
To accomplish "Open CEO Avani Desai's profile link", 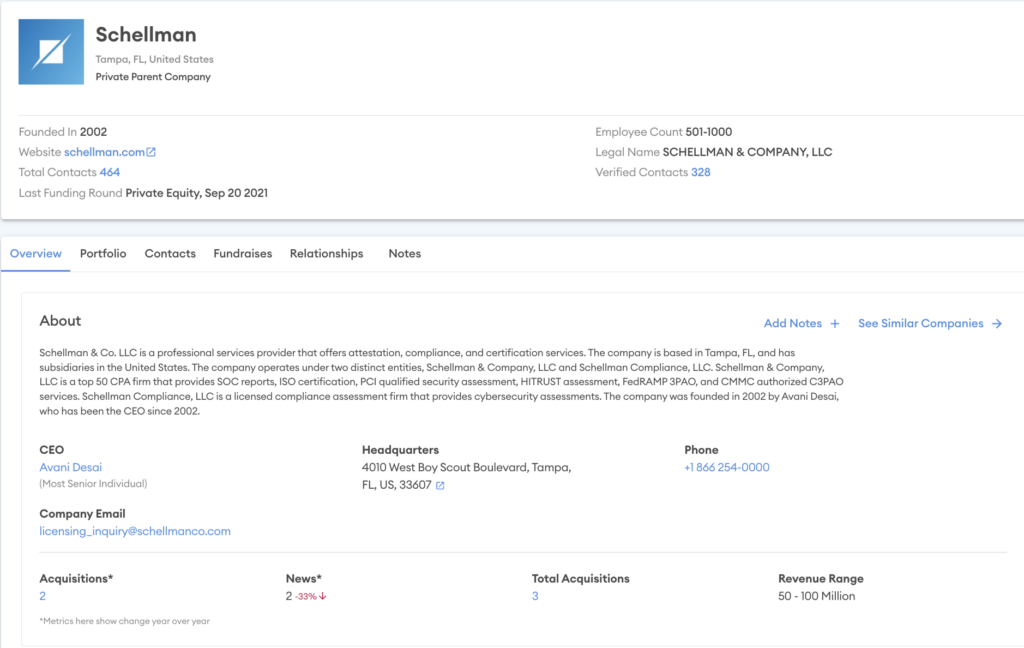I will click(71, 467).
